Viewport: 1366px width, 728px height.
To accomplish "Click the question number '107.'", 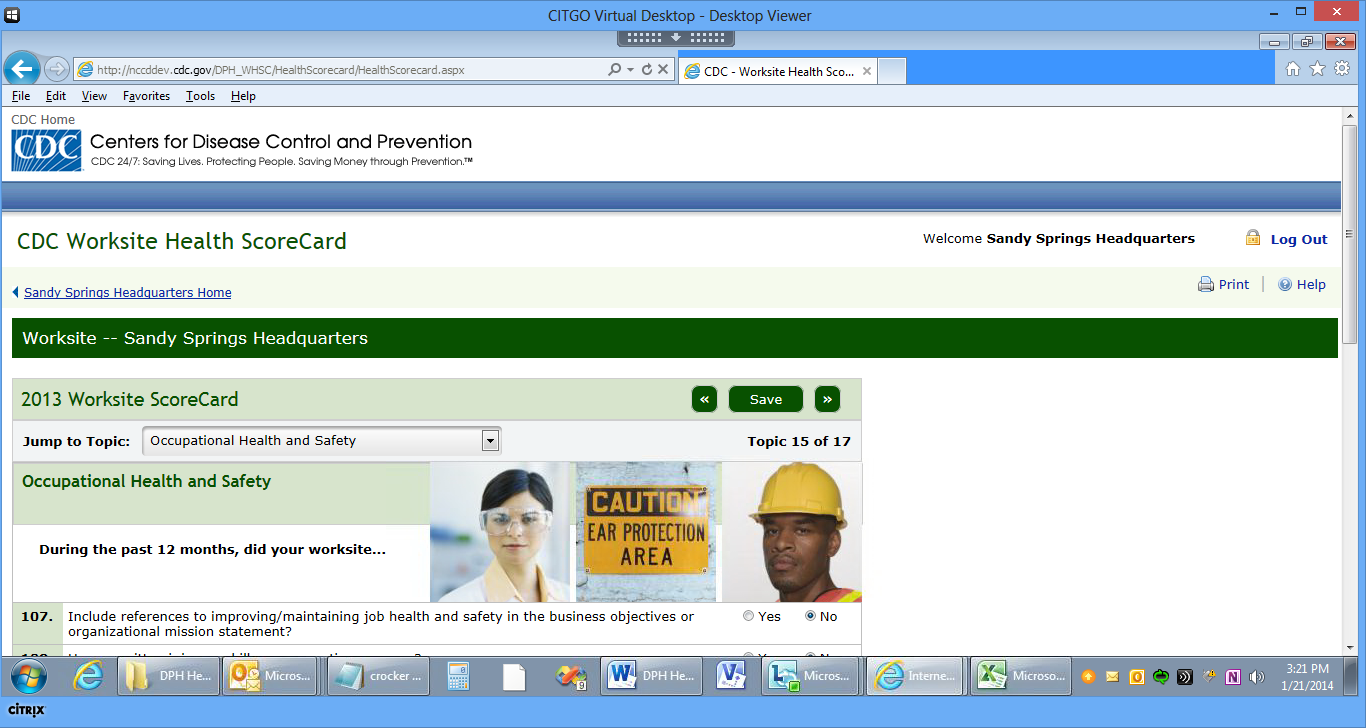I will point(37,616).
